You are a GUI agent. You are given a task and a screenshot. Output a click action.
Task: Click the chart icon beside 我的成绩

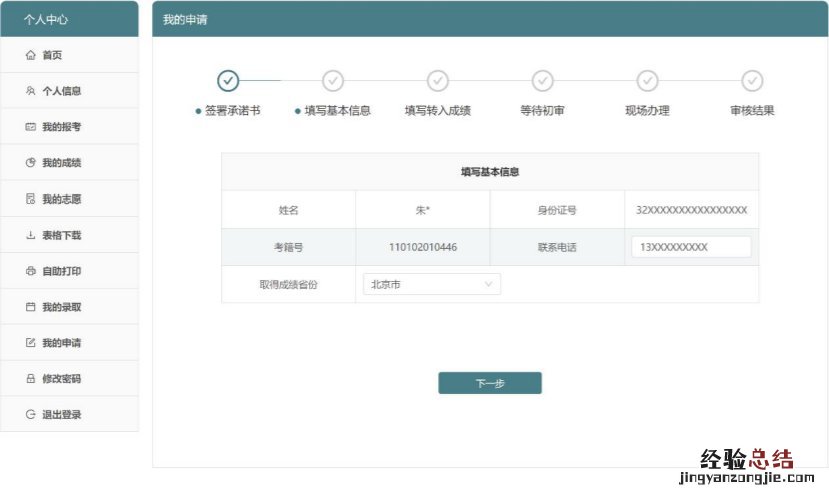pyautogui.click(x=30, y=163)
